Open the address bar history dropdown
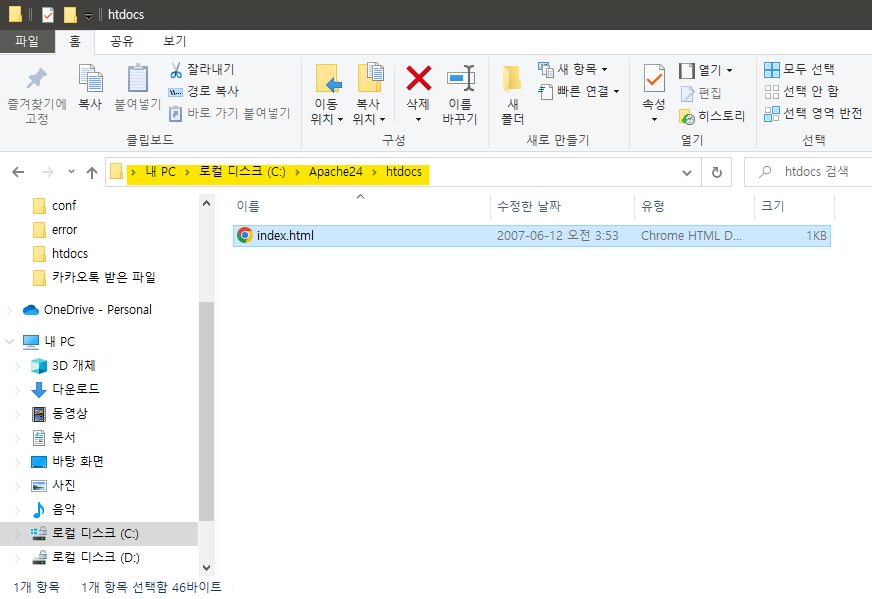Viewport: 872px width, 599px height. coord(687,172)
